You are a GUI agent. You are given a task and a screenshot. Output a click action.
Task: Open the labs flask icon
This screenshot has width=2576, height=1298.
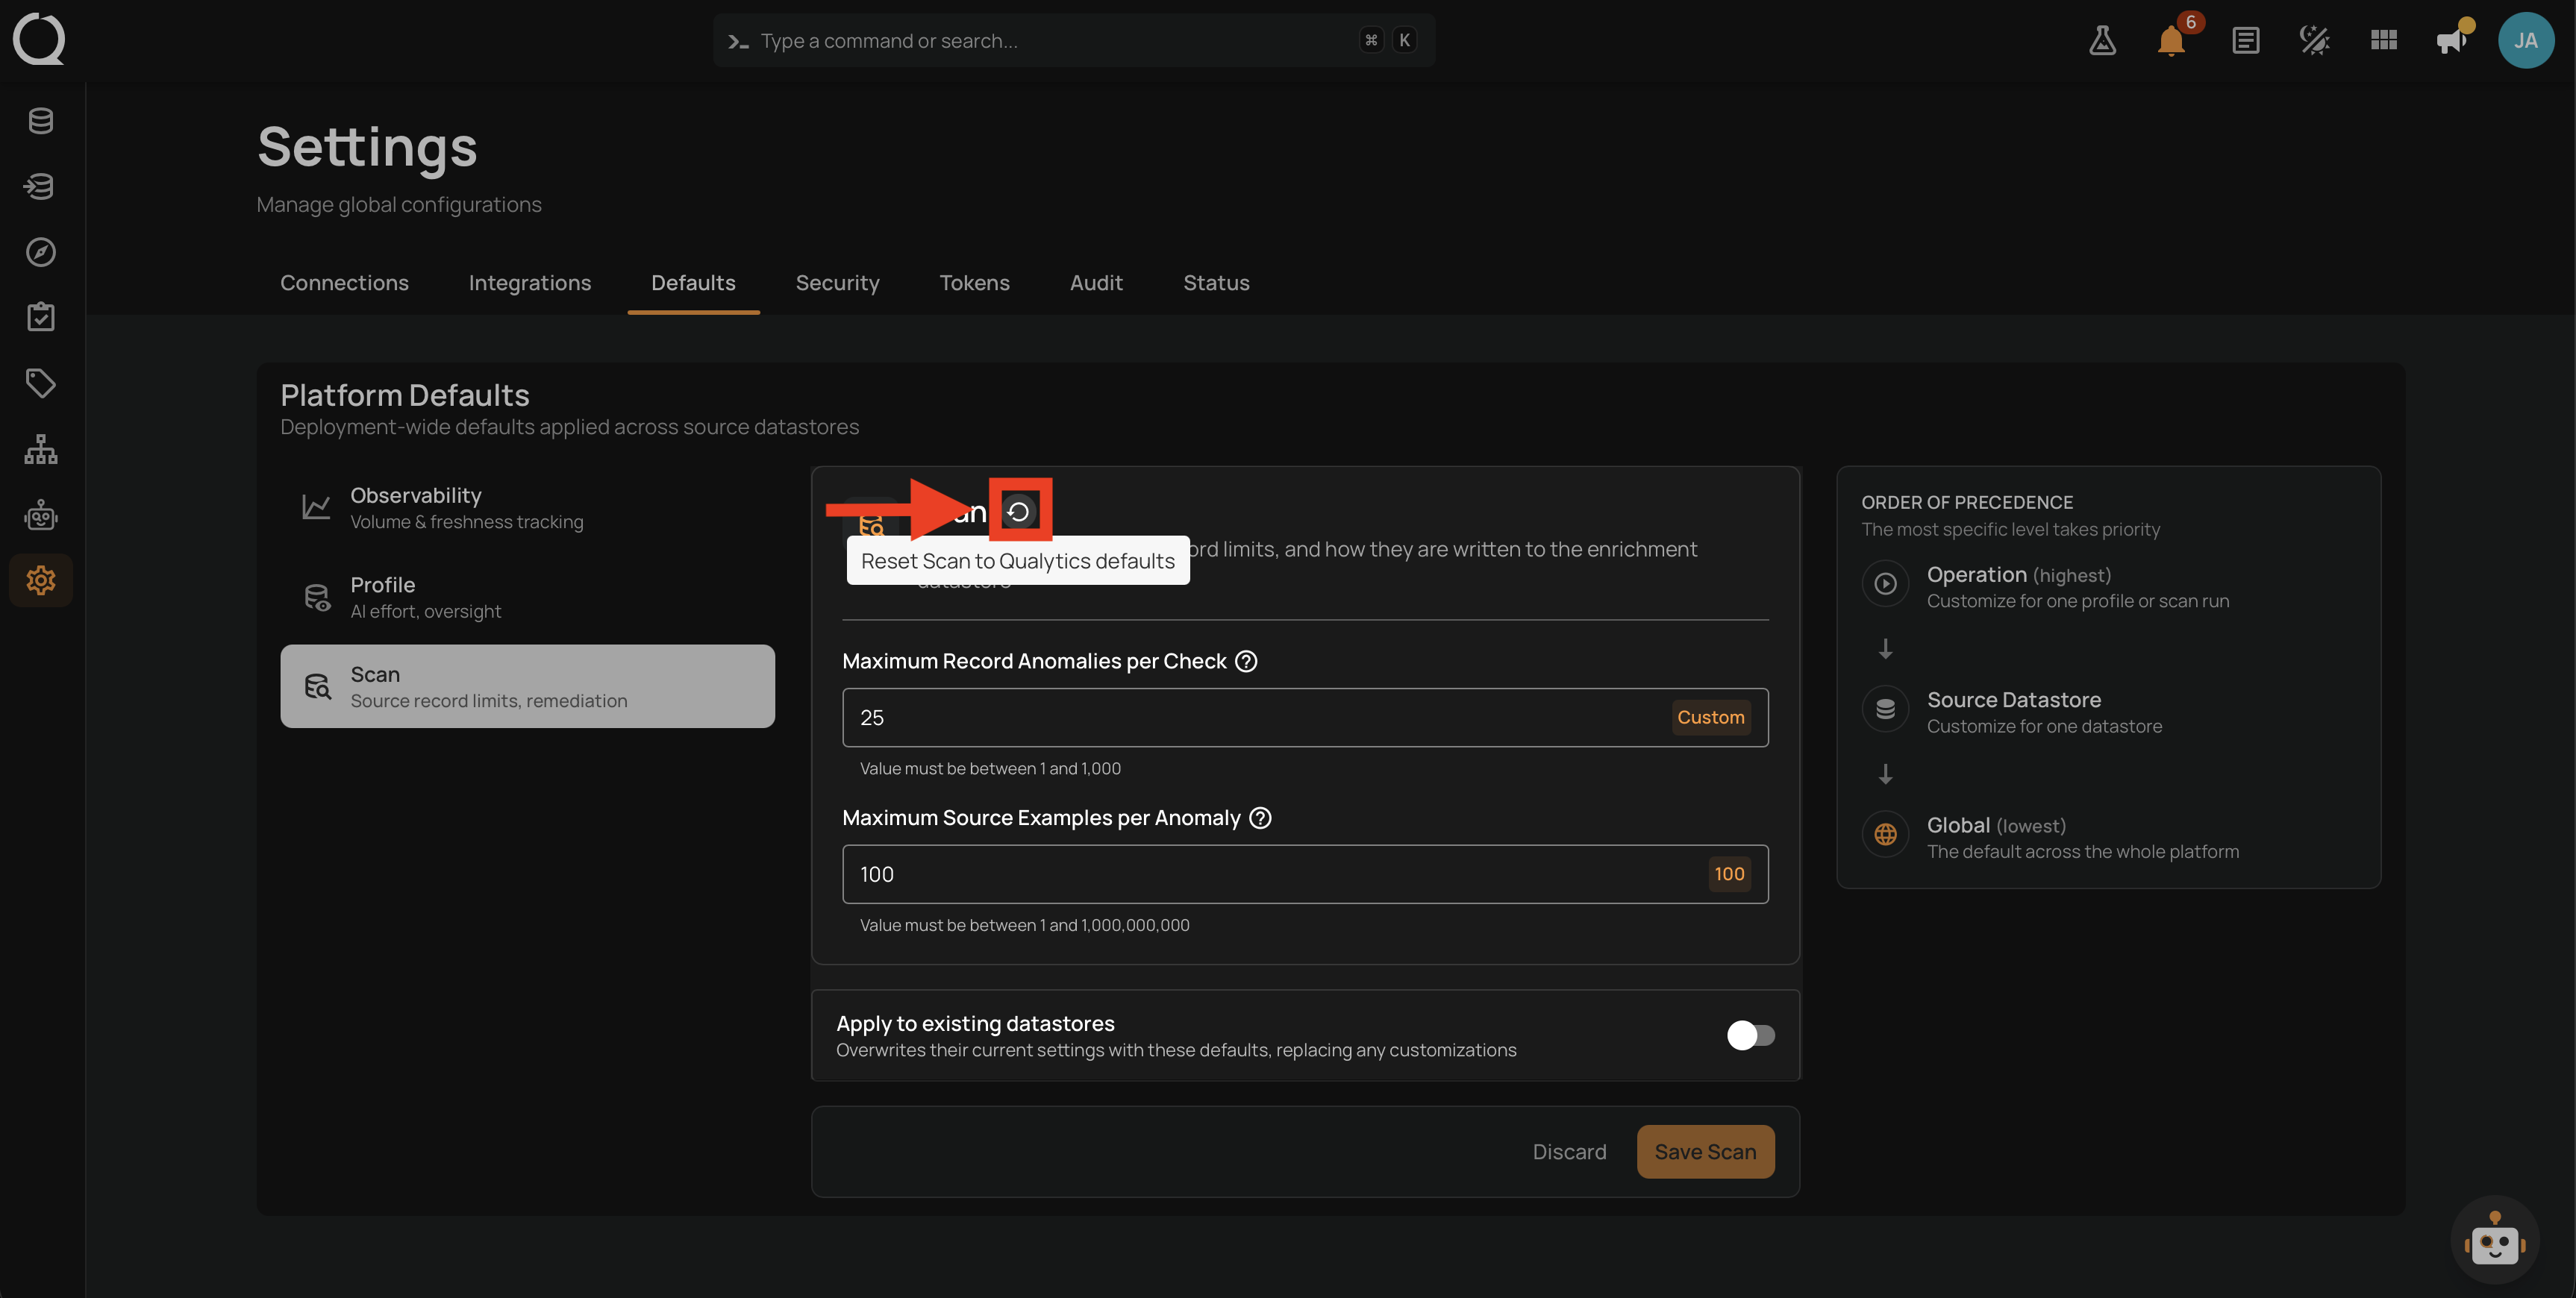2102,40
